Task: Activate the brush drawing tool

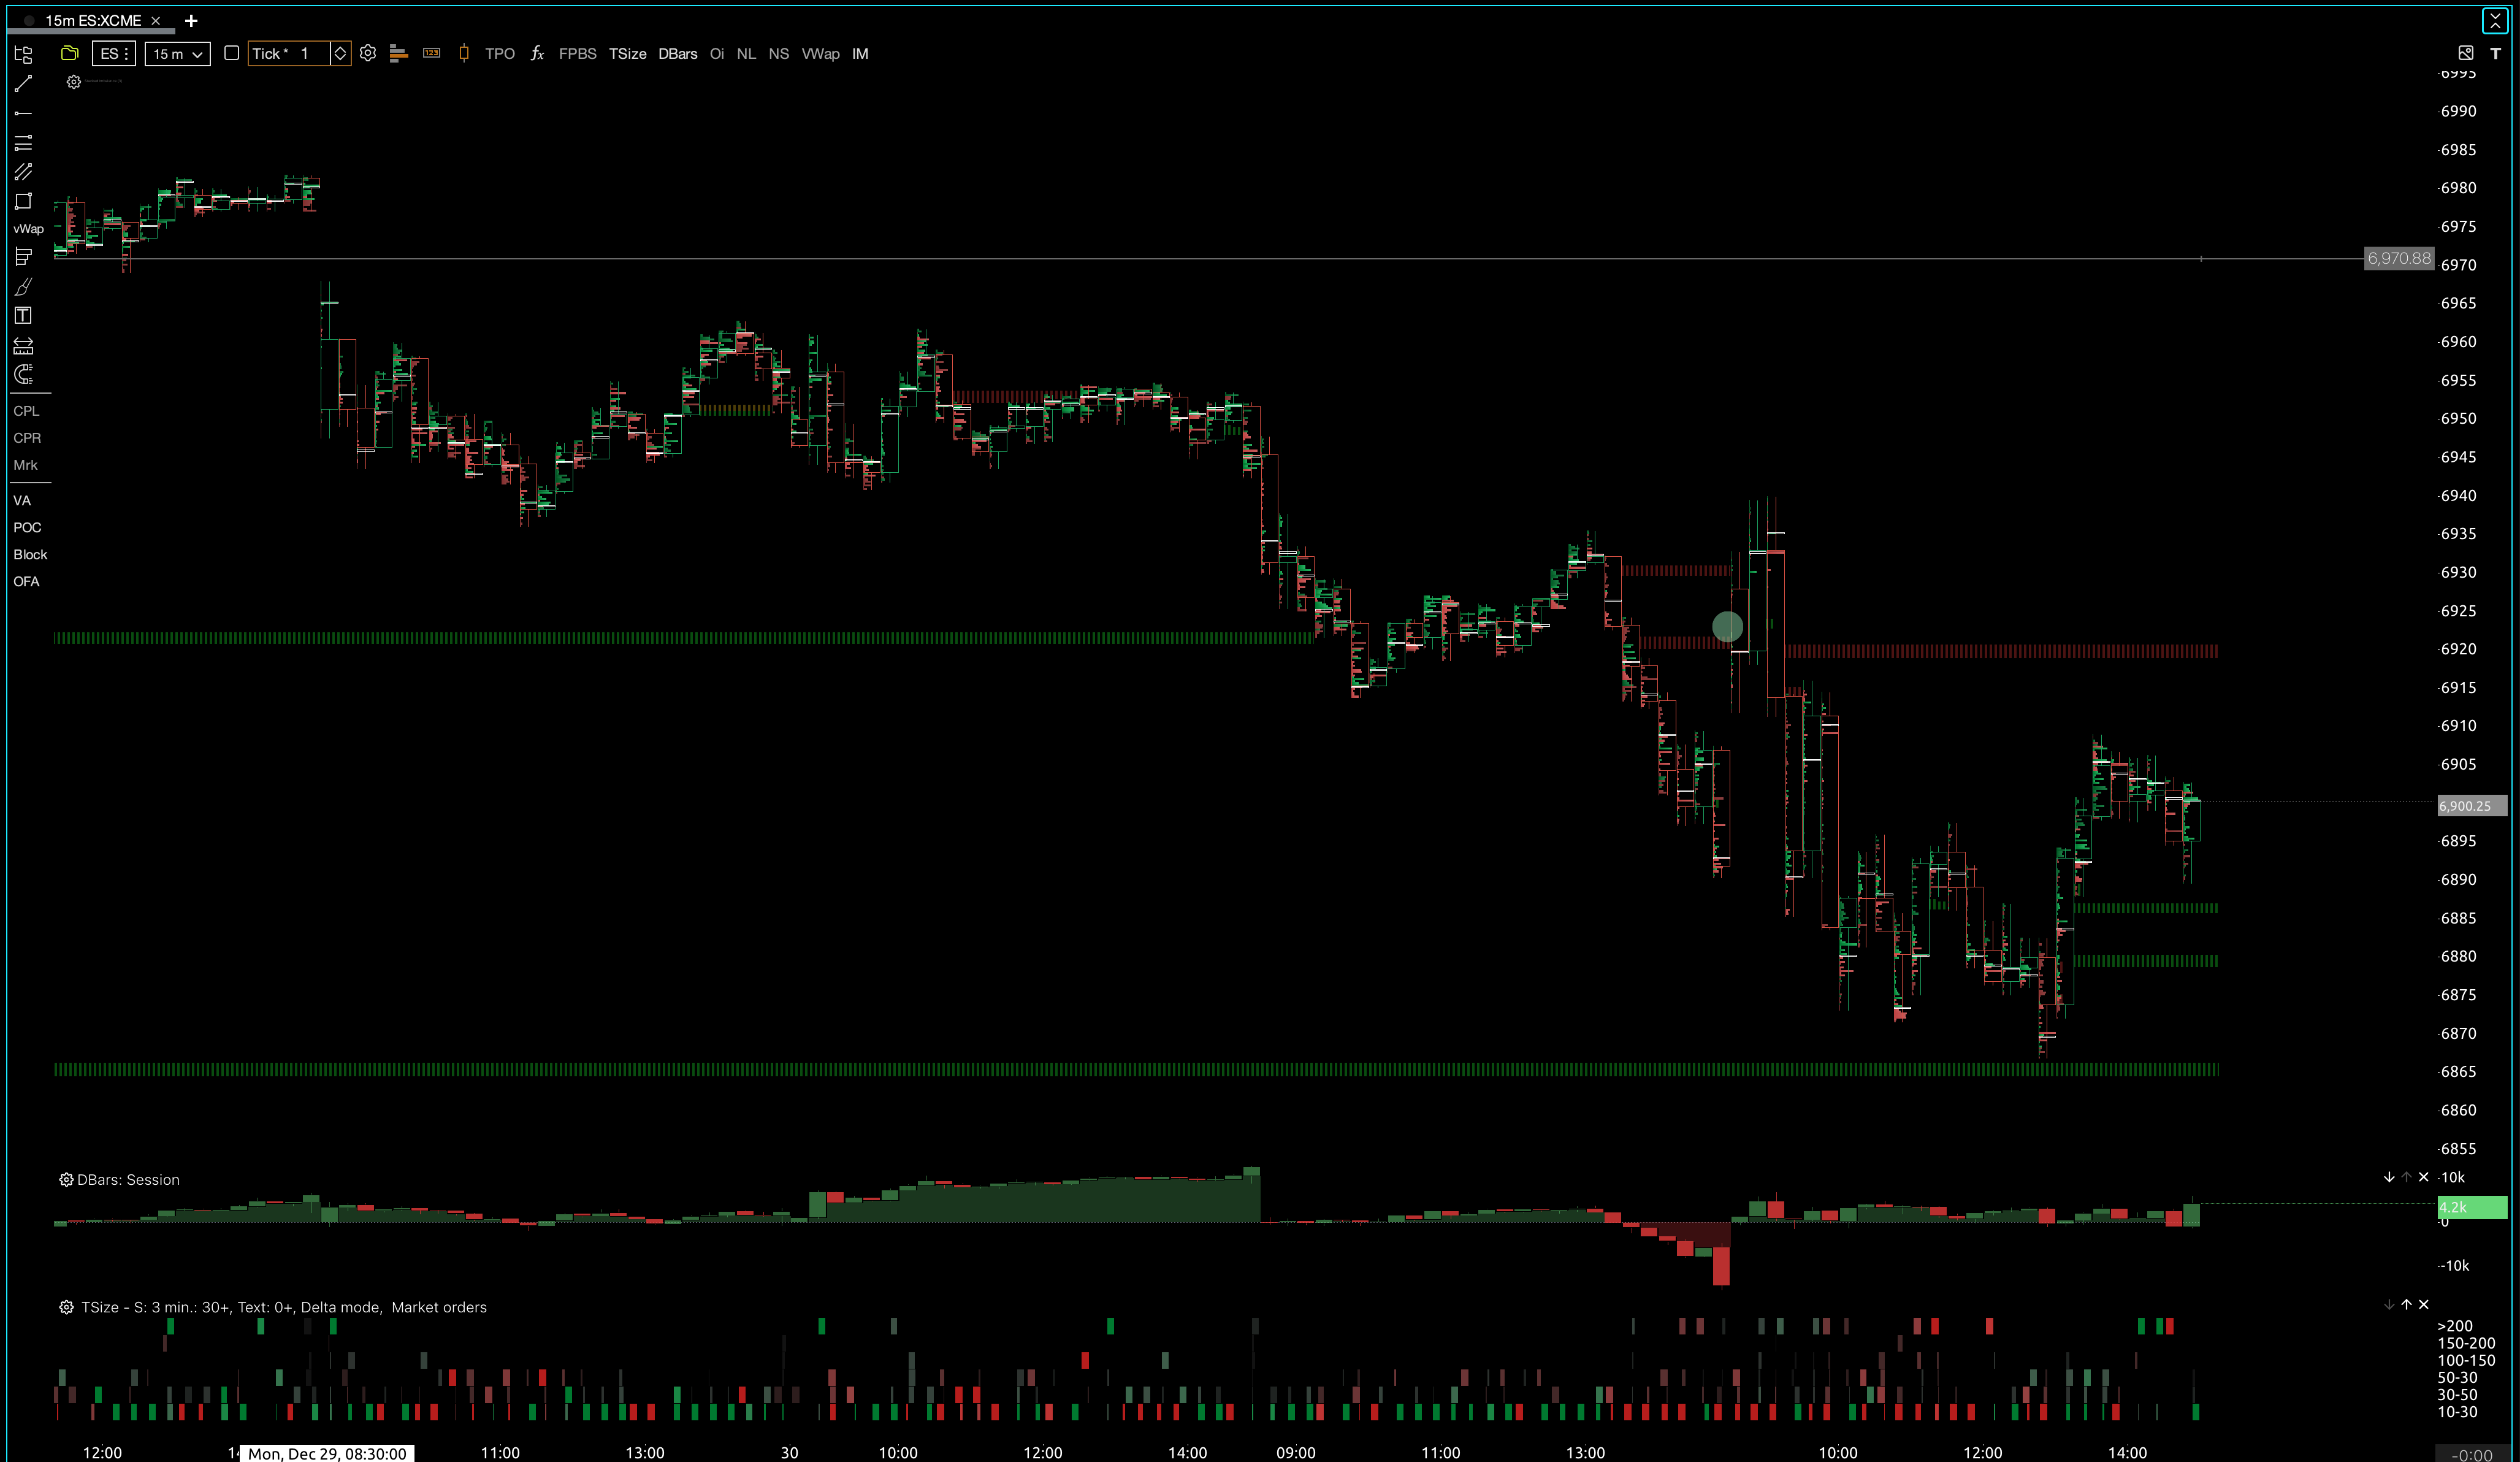Action: [23, 287]
